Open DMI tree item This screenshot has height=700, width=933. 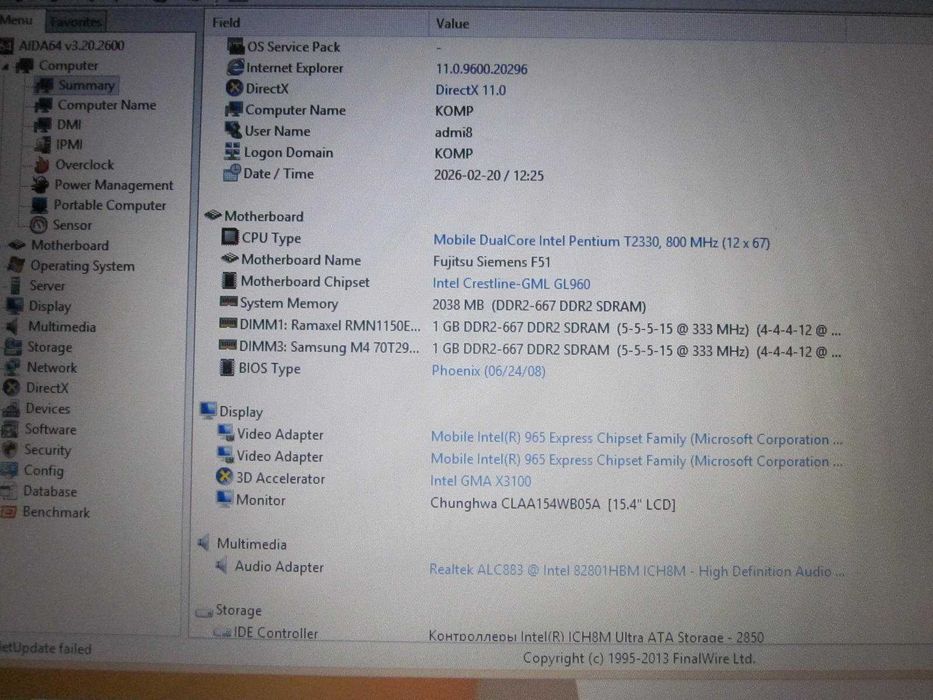tap(69, 124)
